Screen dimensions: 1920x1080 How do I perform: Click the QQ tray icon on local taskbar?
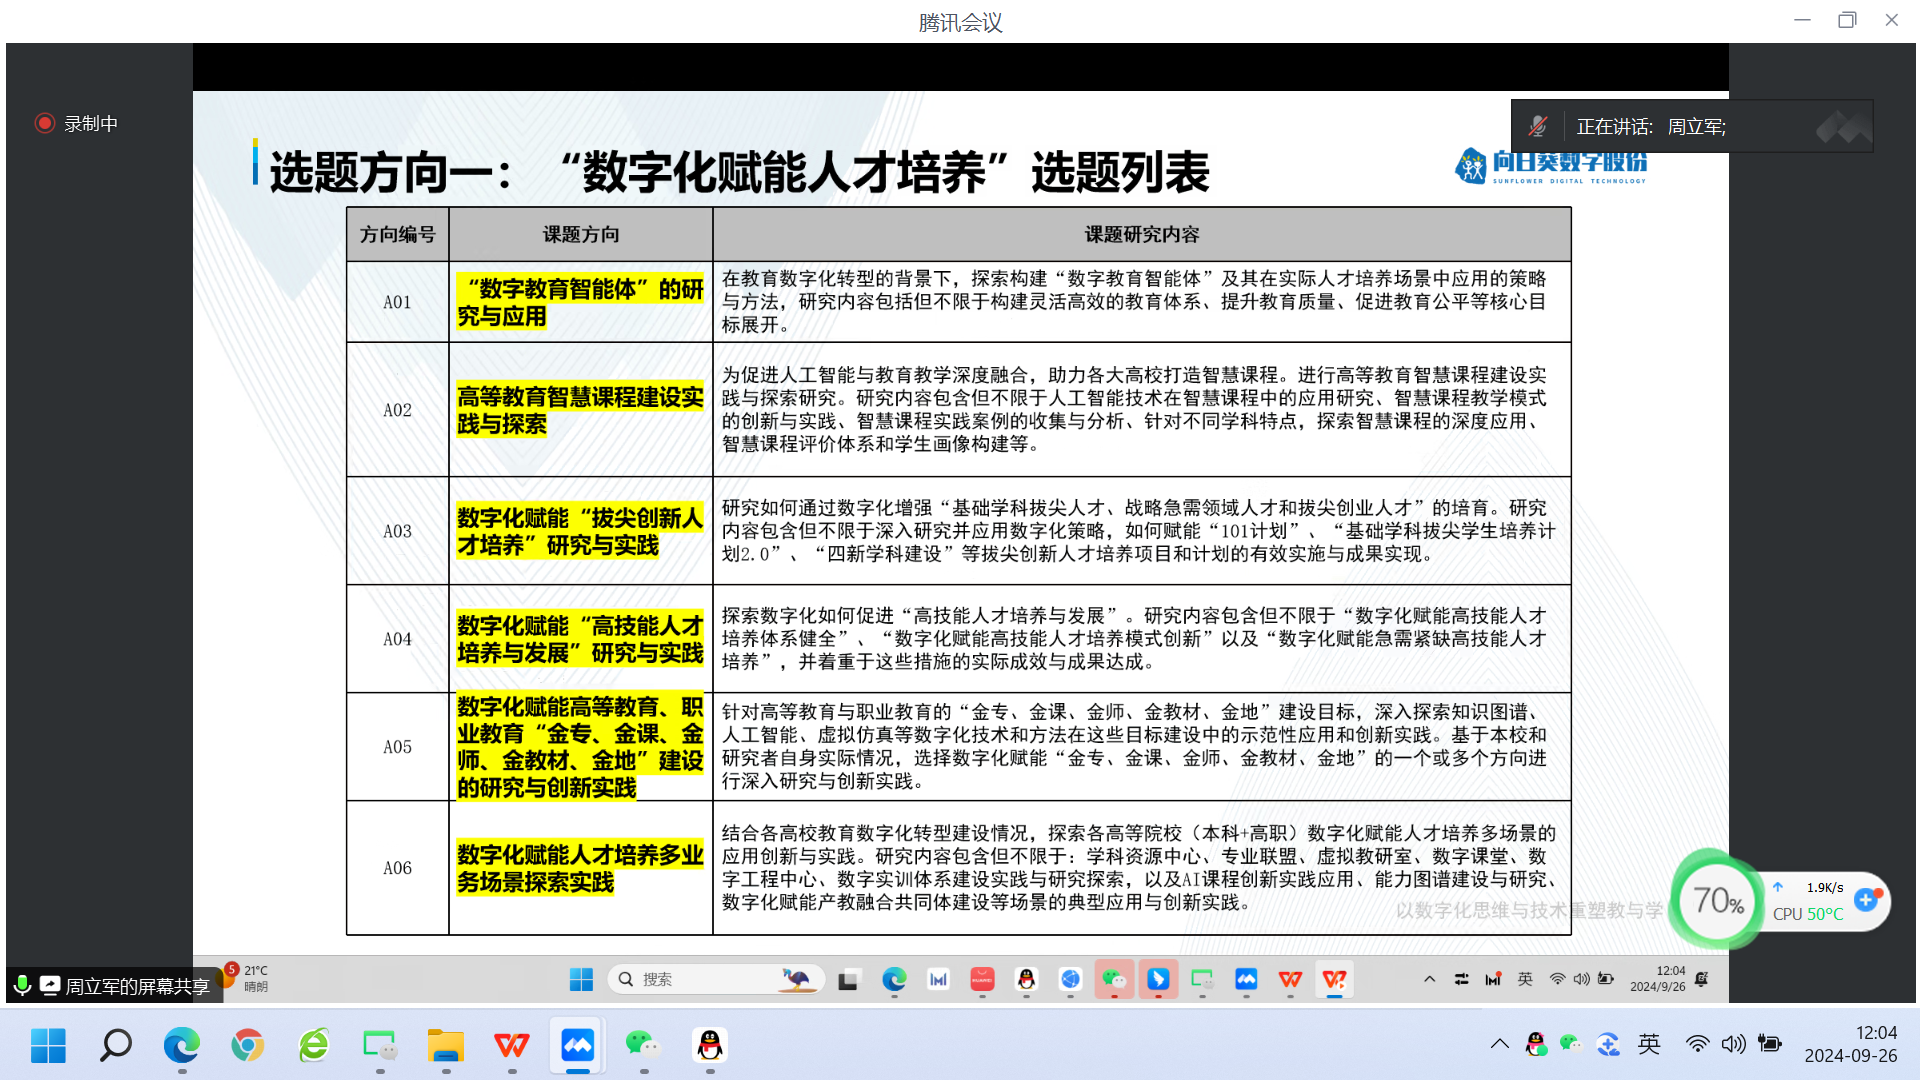click(x=1536, y=1044)
